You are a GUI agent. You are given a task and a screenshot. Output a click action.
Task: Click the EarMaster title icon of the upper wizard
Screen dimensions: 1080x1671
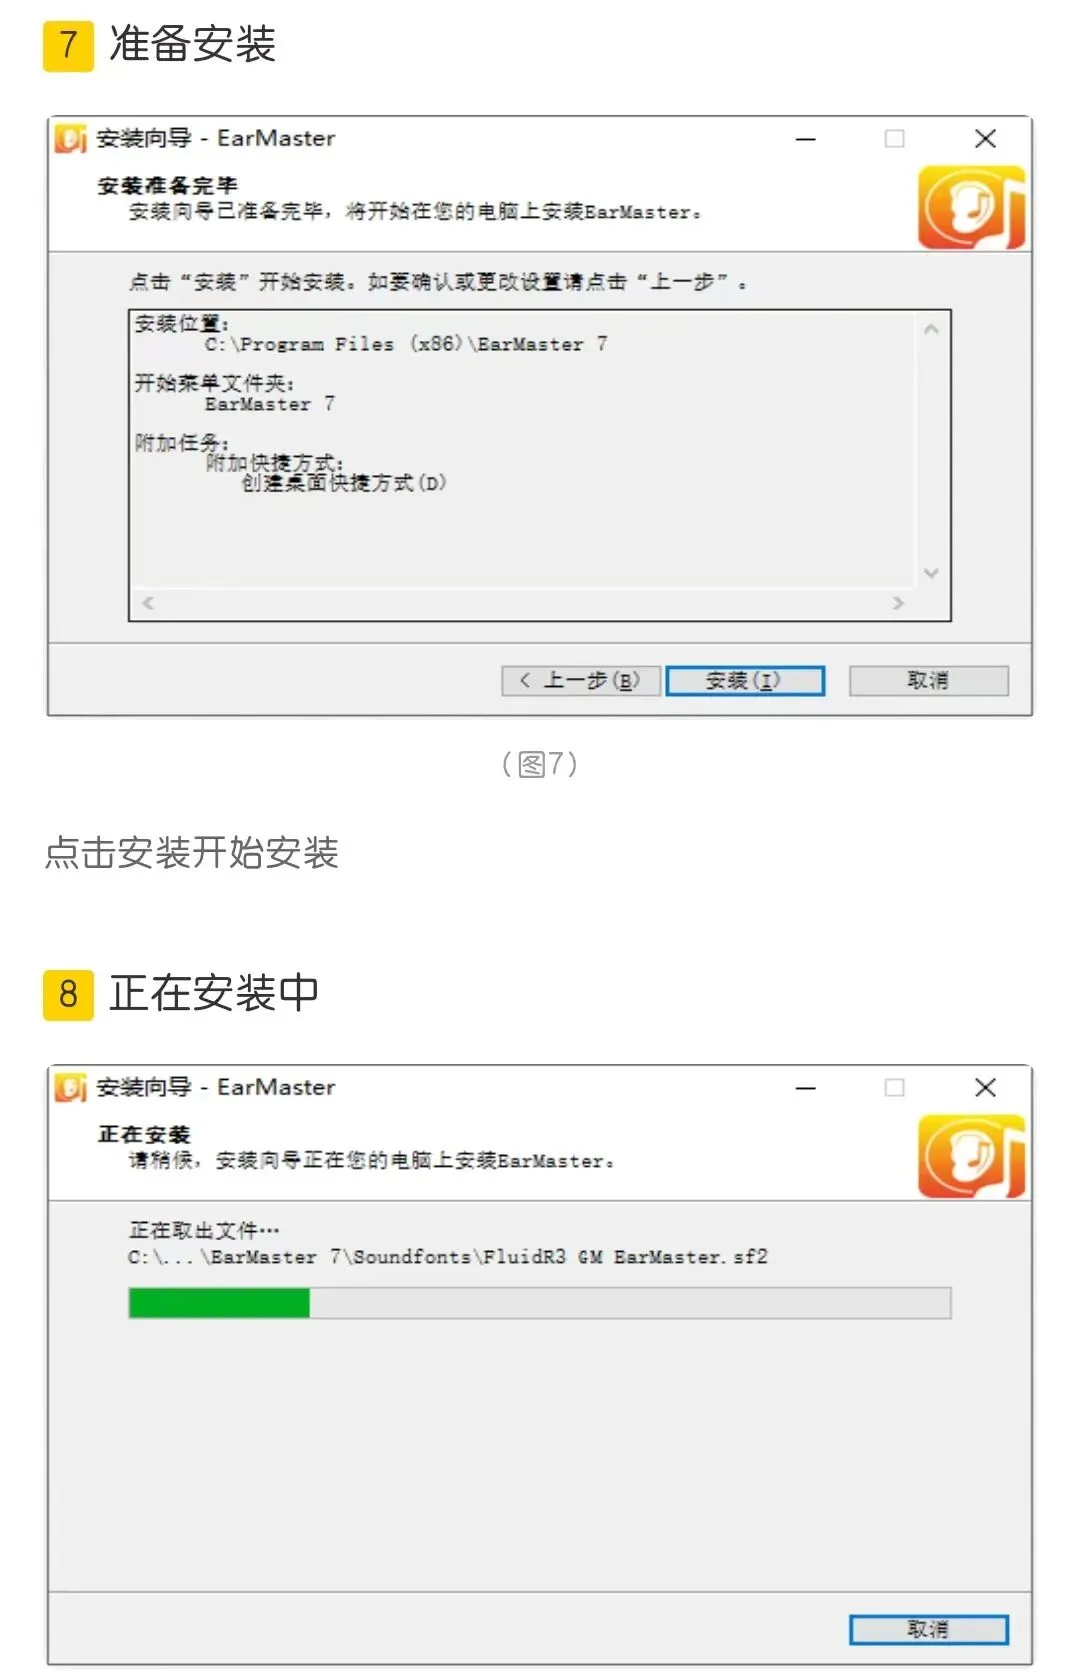click(71, 139)
